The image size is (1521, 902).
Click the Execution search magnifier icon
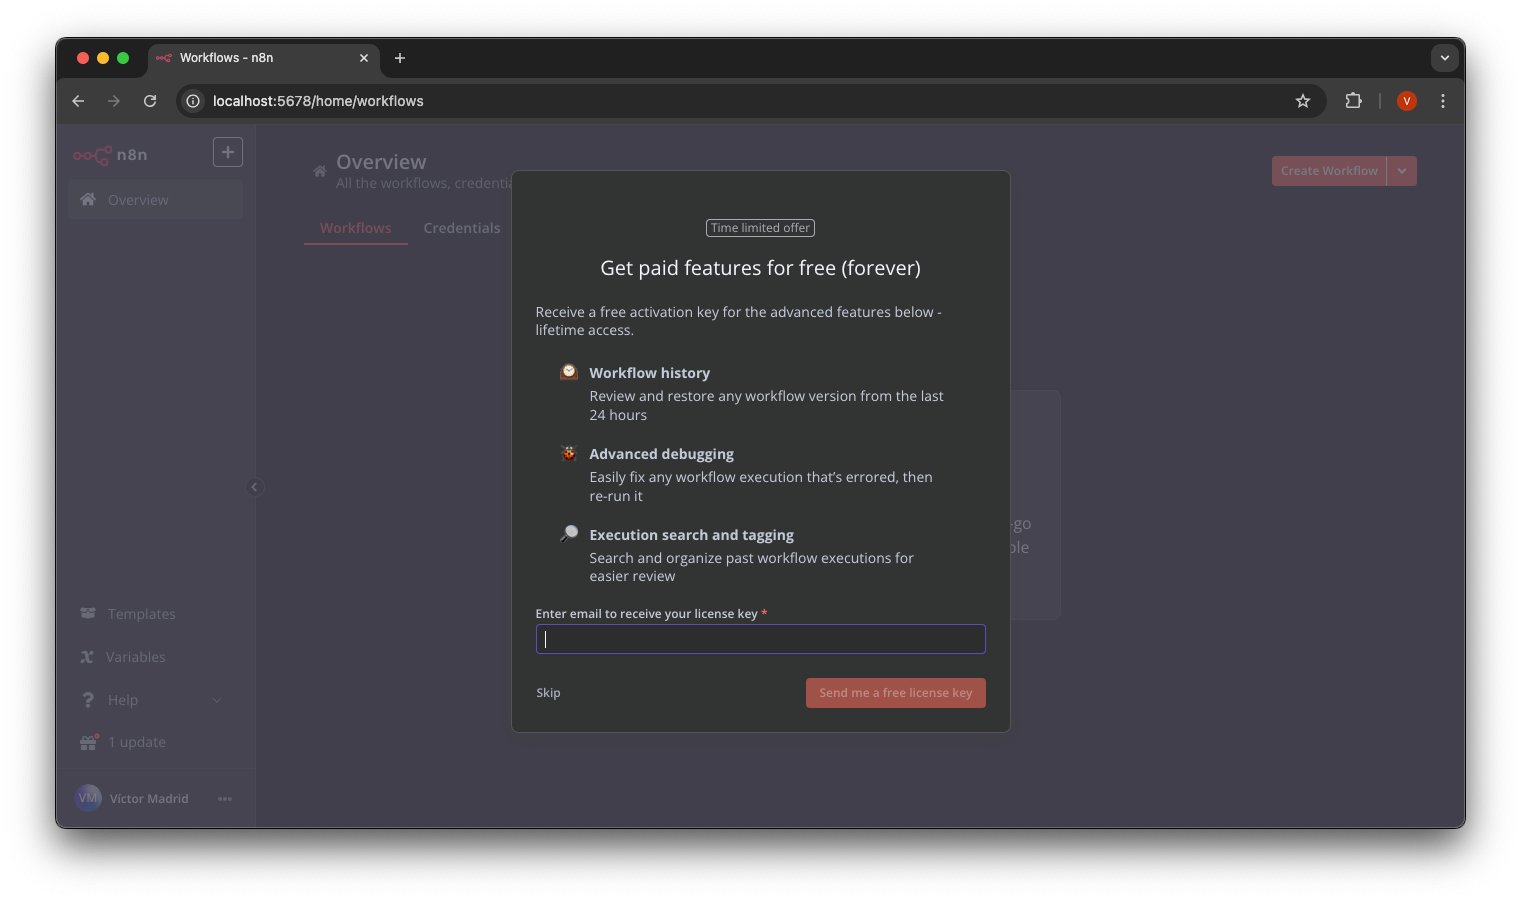pyautogui.click(x=569, y=533)
